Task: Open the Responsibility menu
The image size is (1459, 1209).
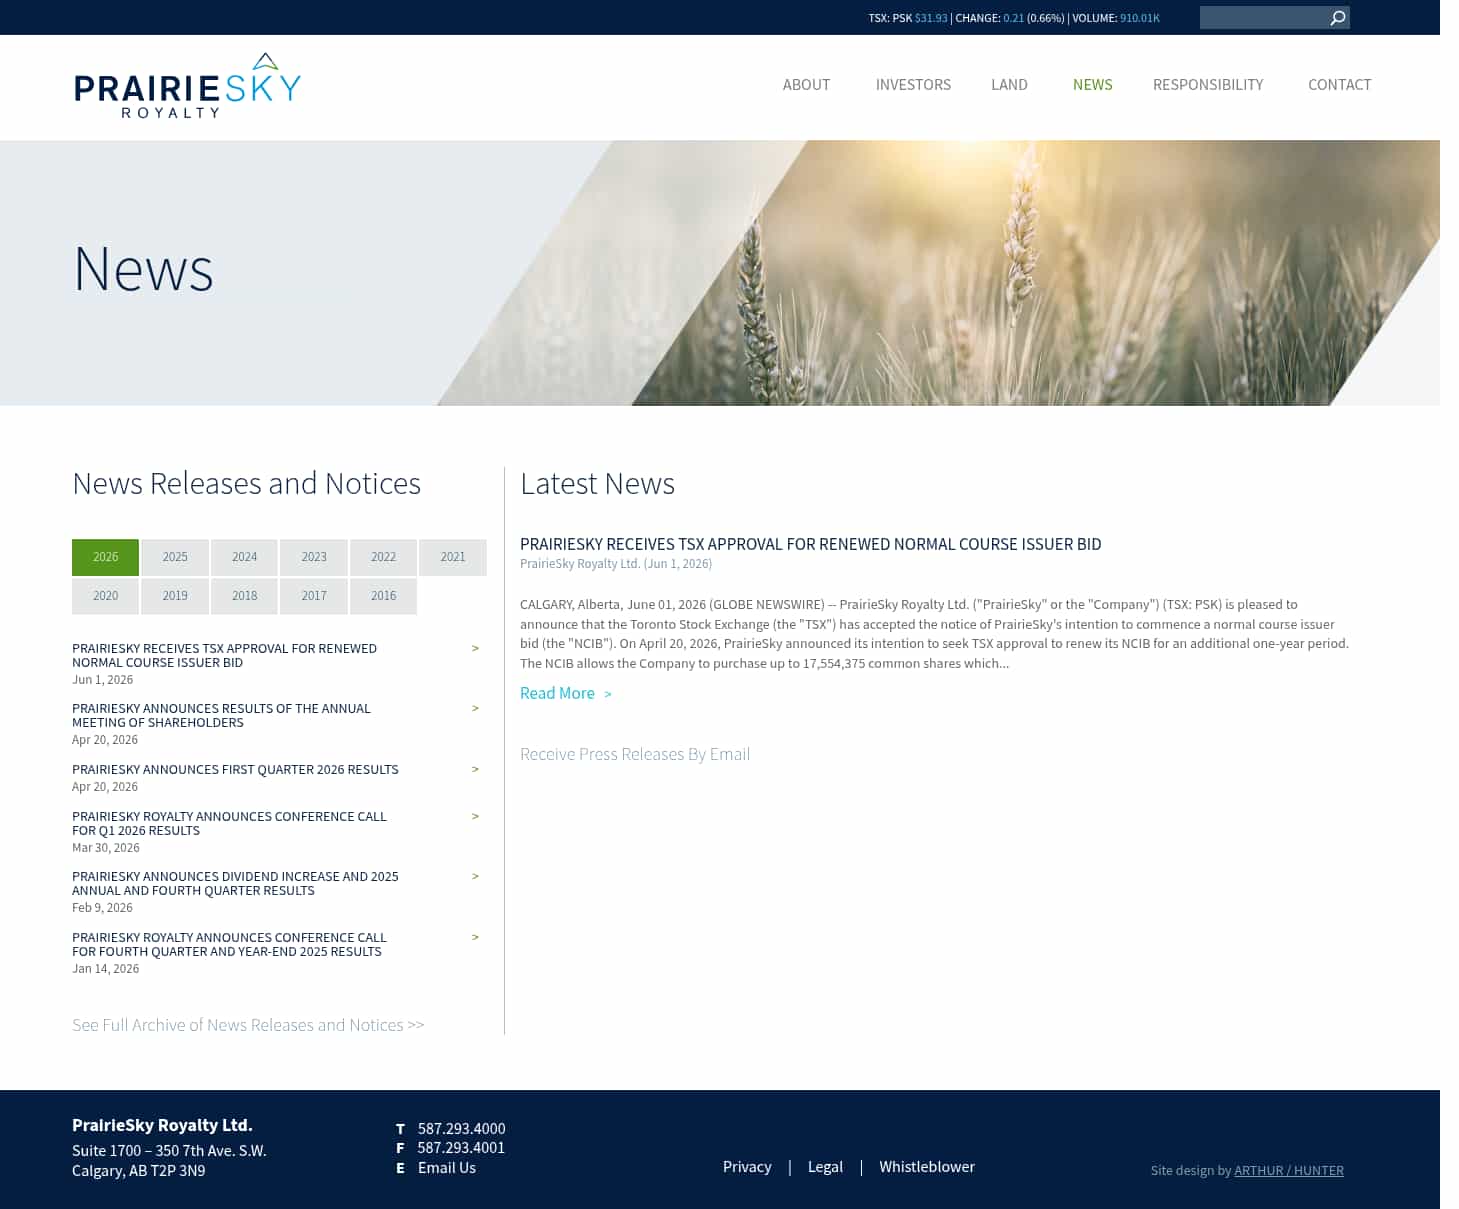Action: tap(1208, 85)
